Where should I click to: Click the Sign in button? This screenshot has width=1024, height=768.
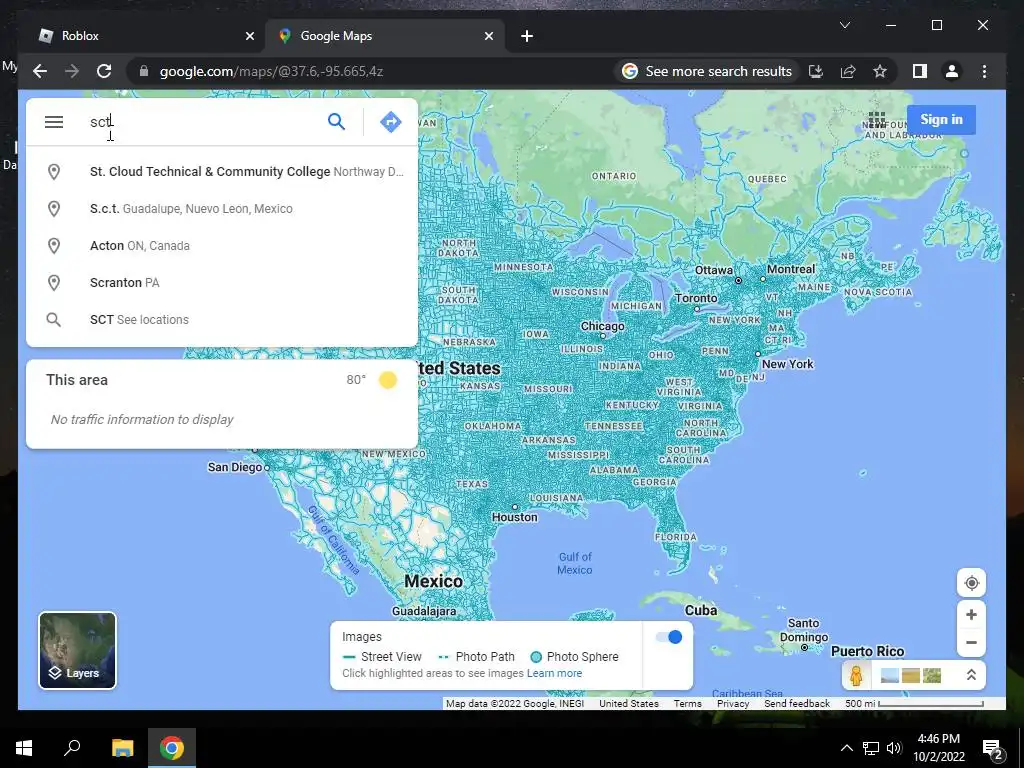click(941, 120)
